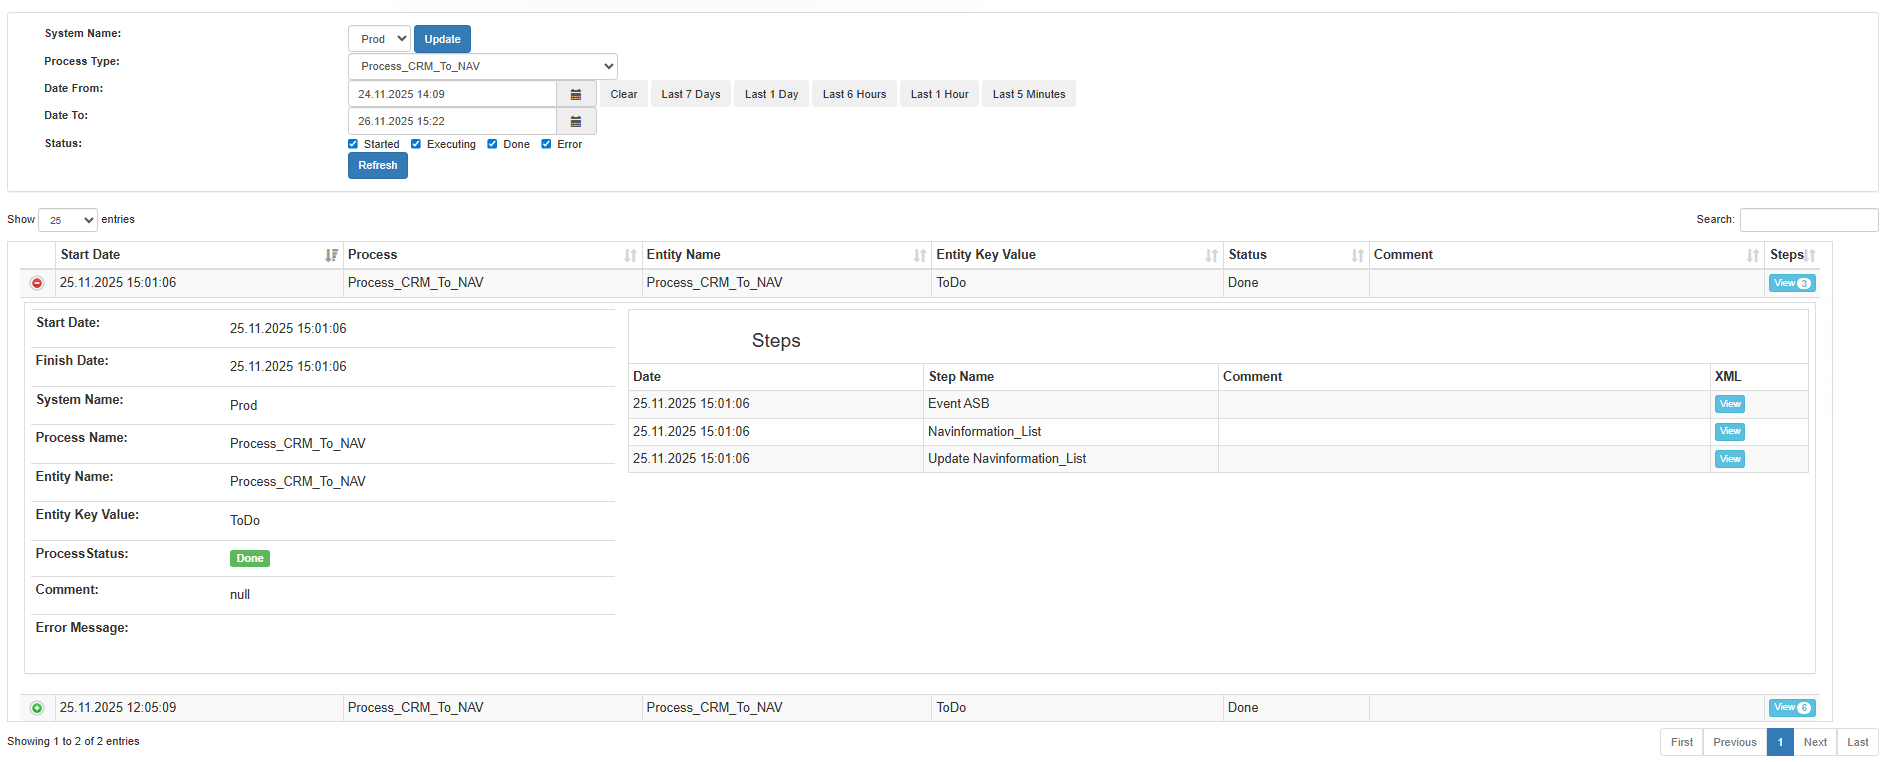Go to Next page

tap(1815, 742)
